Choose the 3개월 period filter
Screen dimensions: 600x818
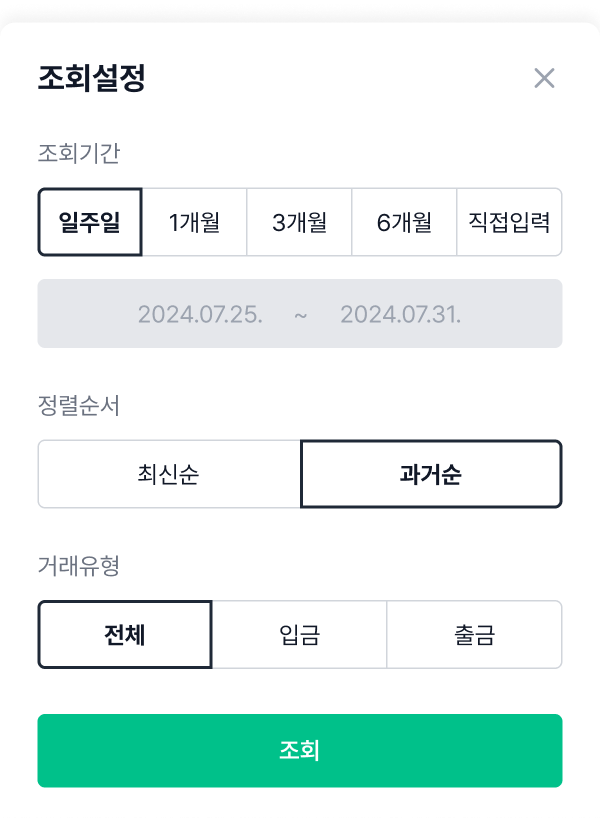[x=299, y=222]
